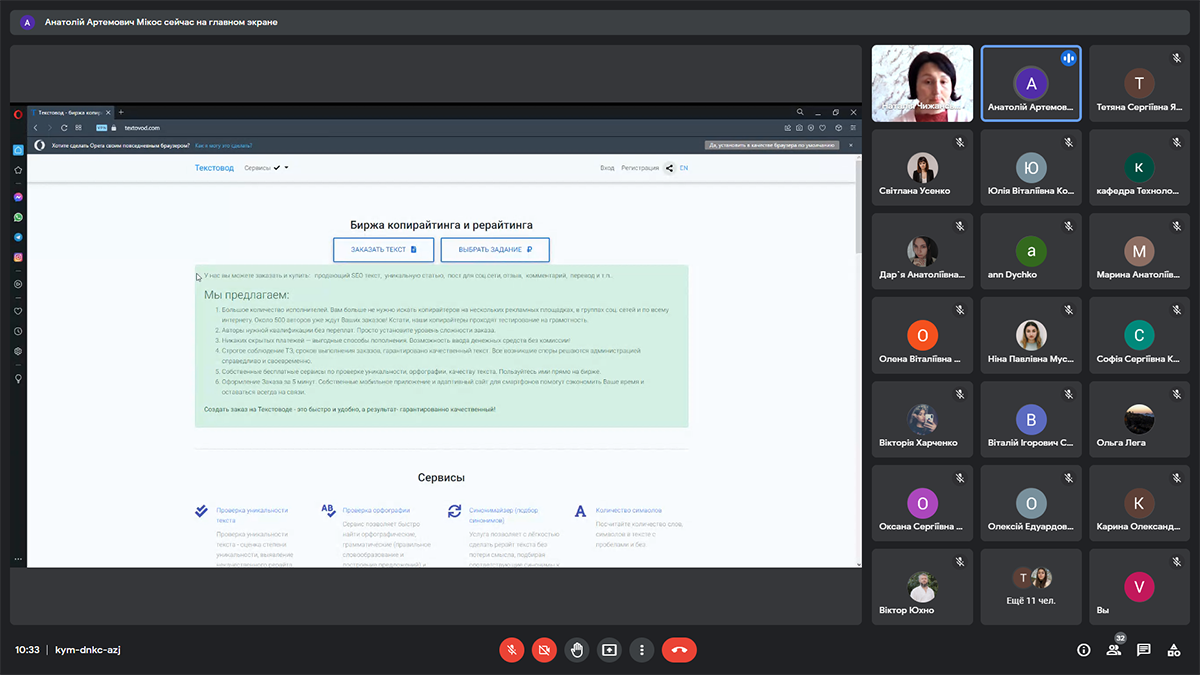Click the ВЫБРАТЬ ЗАДАНИЕ button
1200x675 pixels.
495,249
